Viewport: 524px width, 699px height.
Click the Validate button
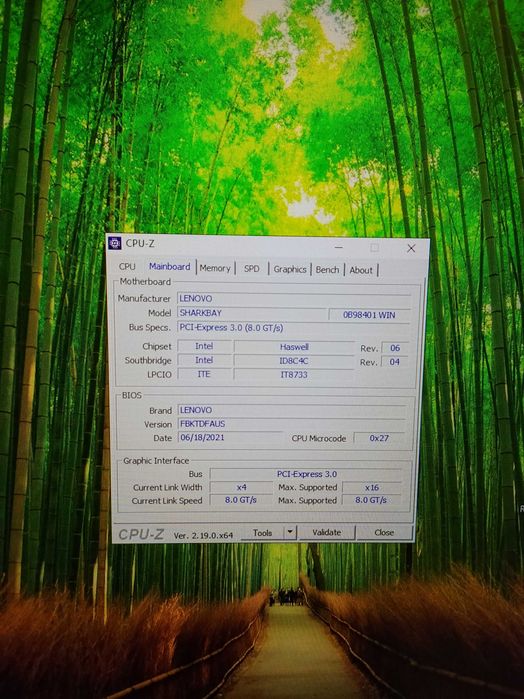pos(327,532)
